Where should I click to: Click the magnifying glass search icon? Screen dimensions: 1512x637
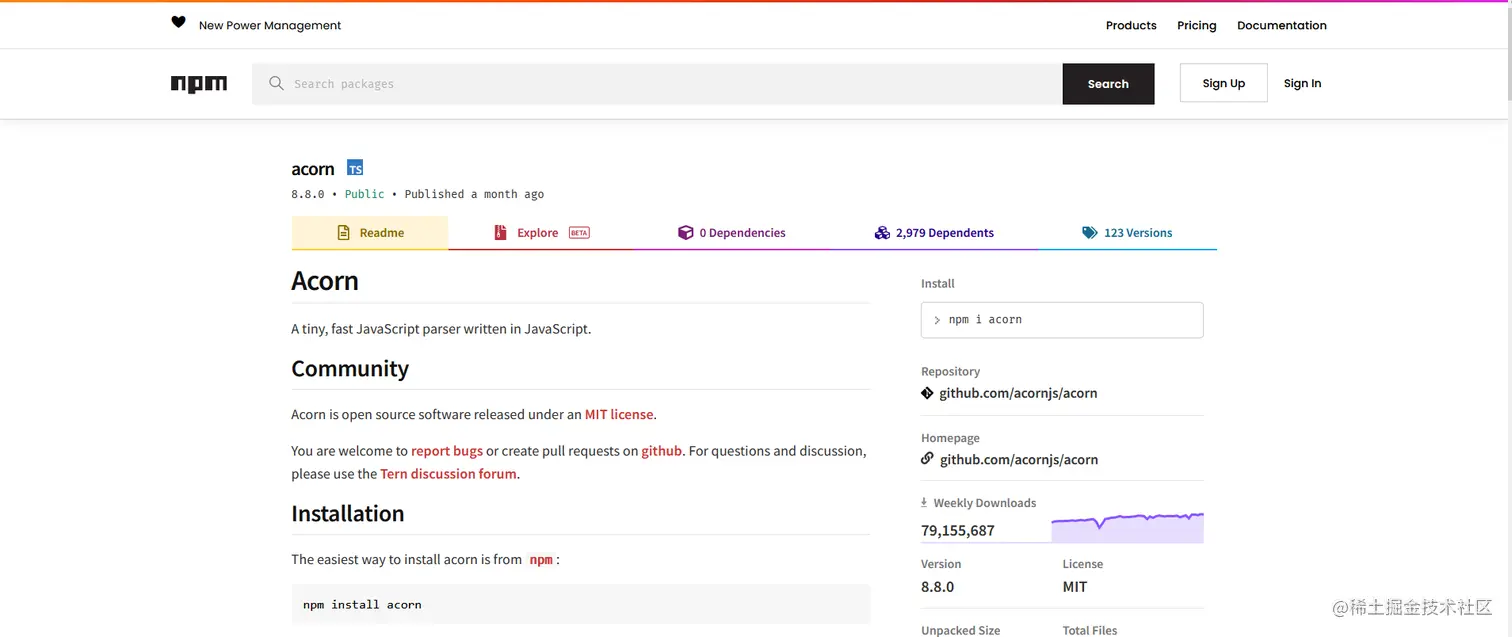click(x=276, y=84)
